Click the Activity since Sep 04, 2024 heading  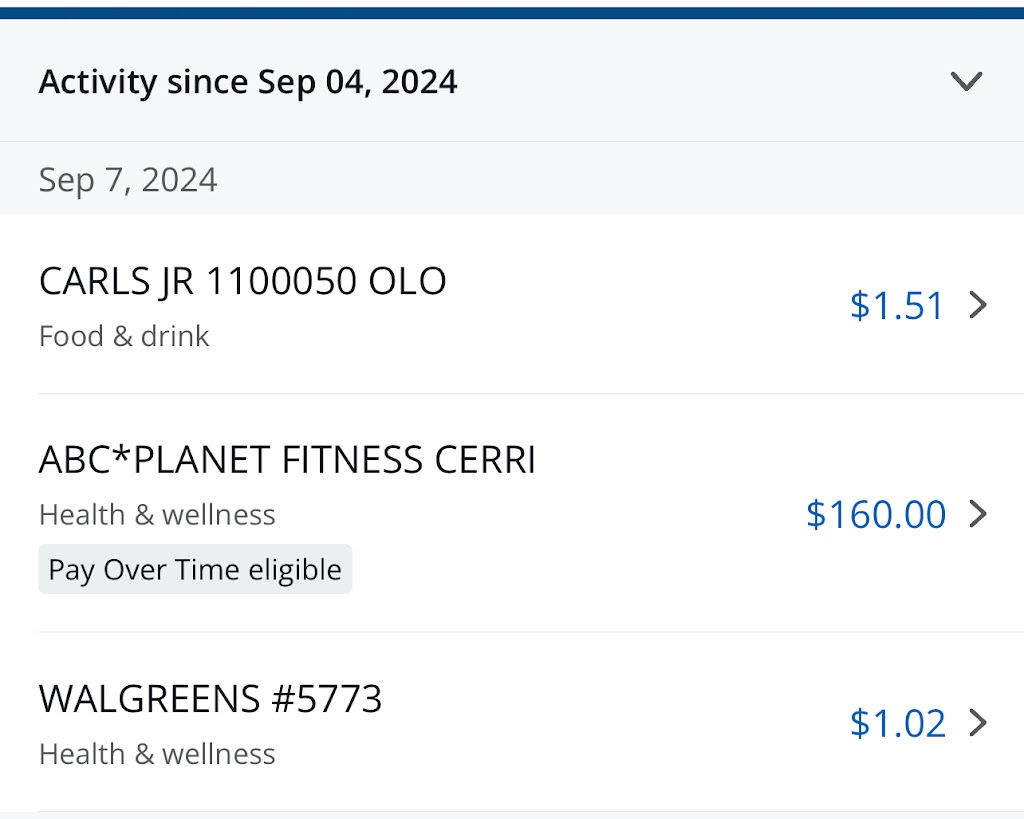click(248, 81)
